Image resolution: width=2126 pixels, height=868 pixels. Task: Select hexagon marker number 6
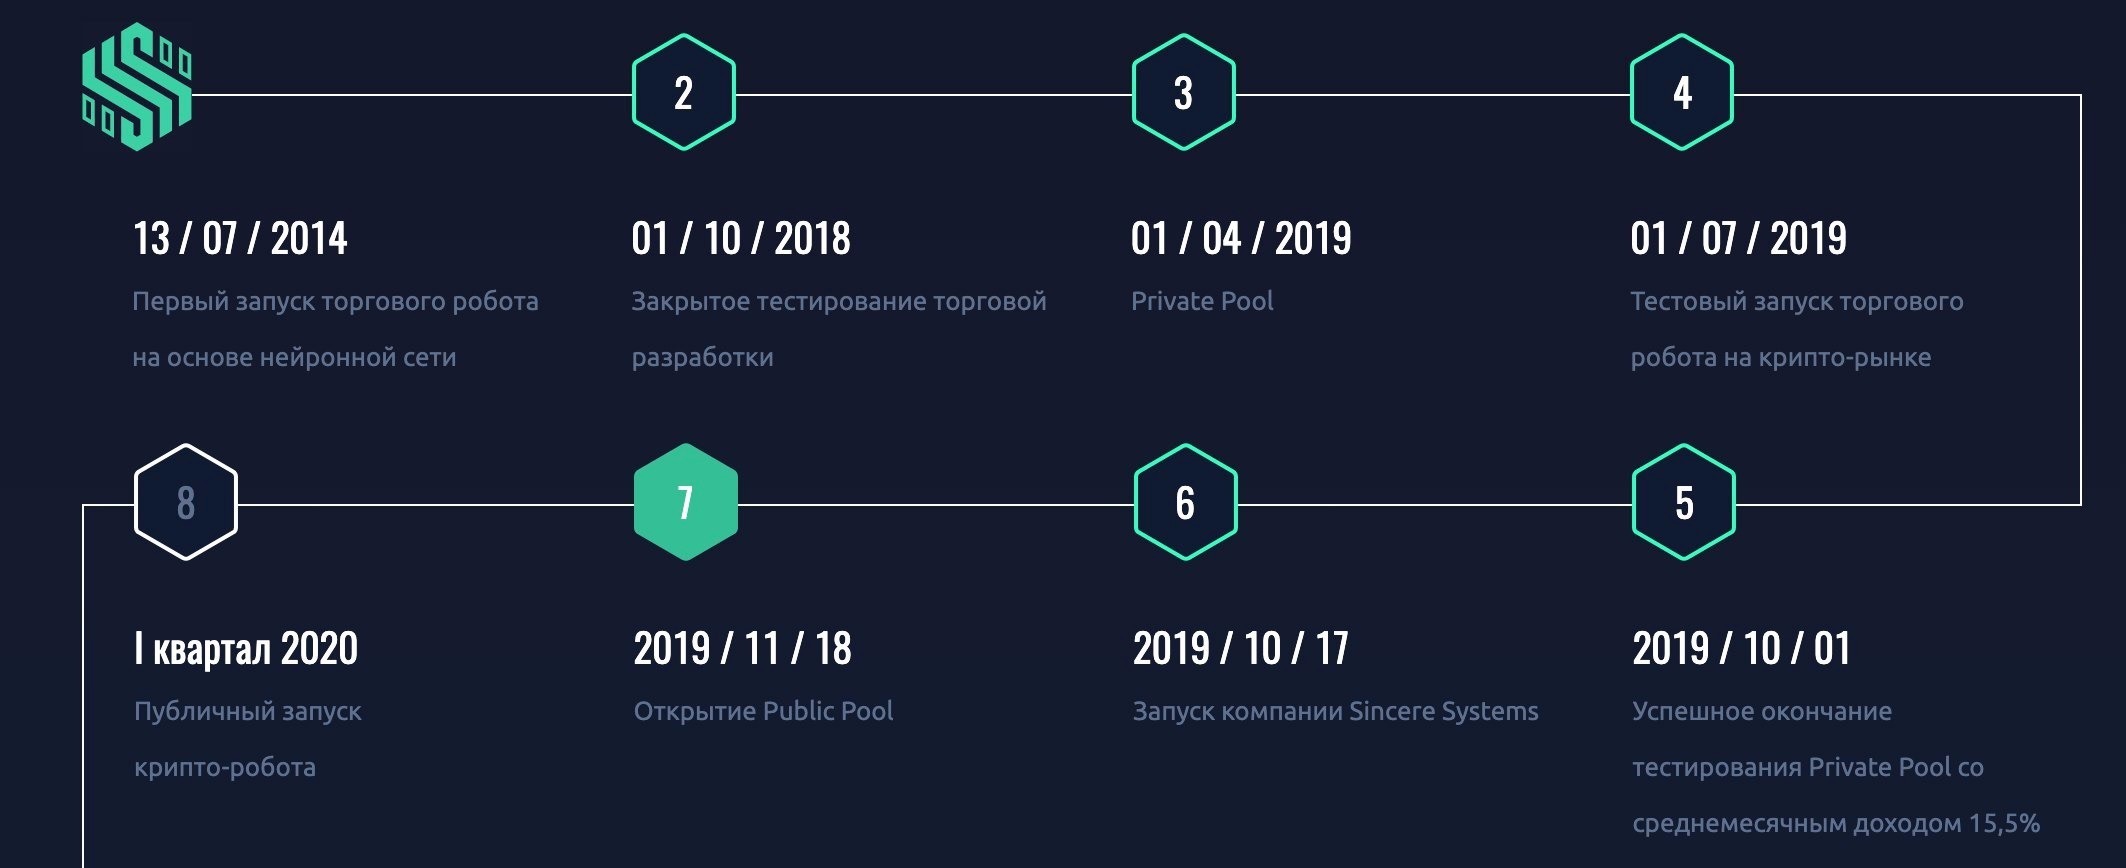(x=1185, y=503)
